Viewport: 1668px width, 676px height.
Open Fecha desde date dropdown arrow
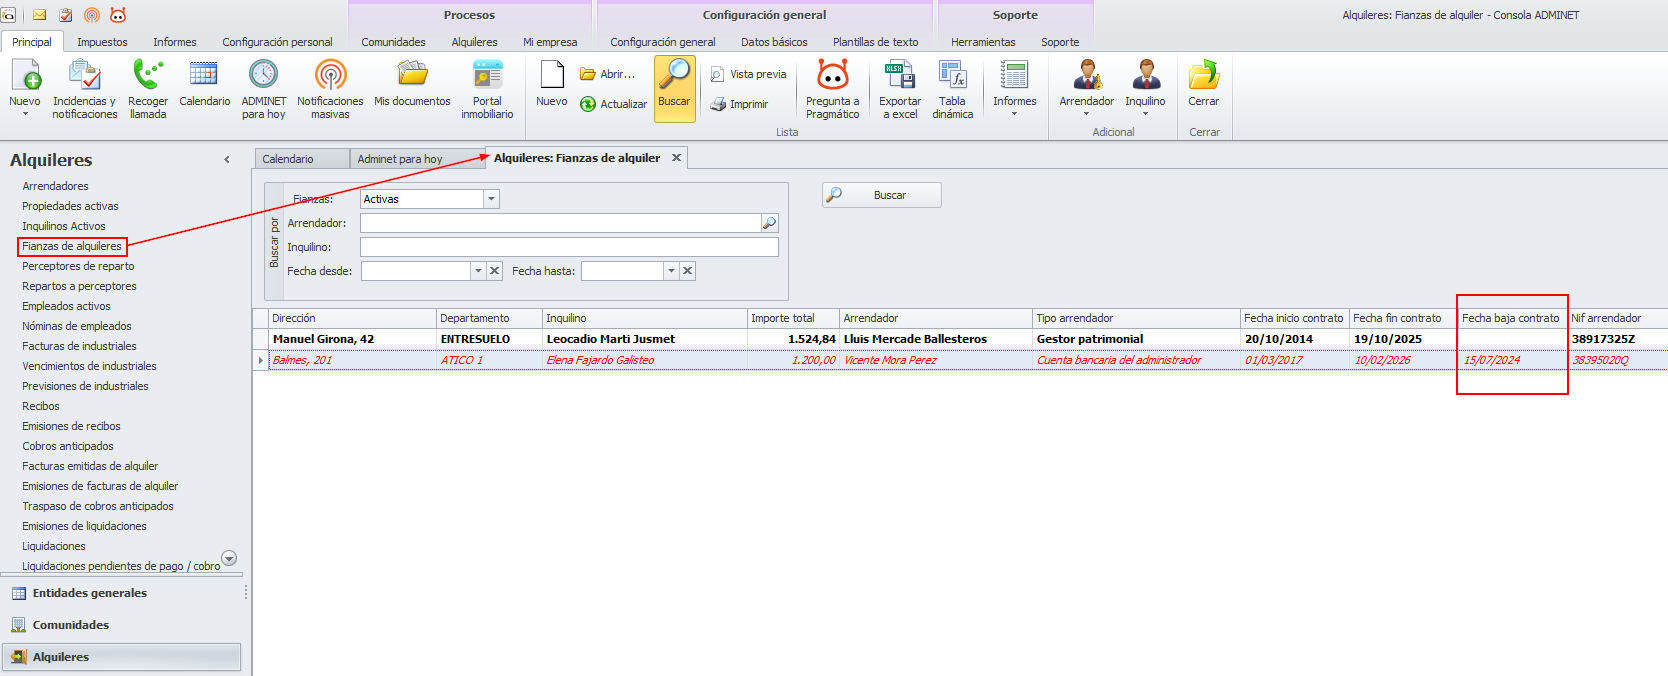coord(478,271)
